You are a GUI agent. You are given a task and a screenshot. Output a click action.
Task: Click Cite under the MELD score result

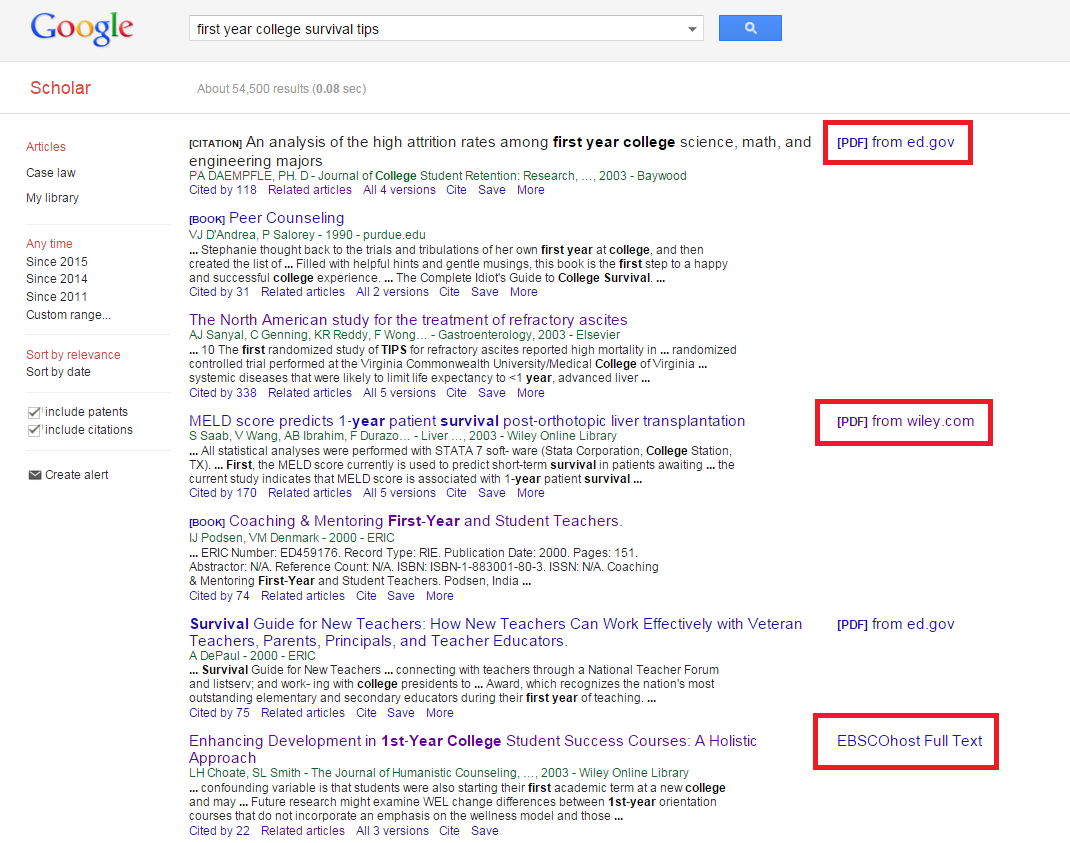[x=457, y=493]
